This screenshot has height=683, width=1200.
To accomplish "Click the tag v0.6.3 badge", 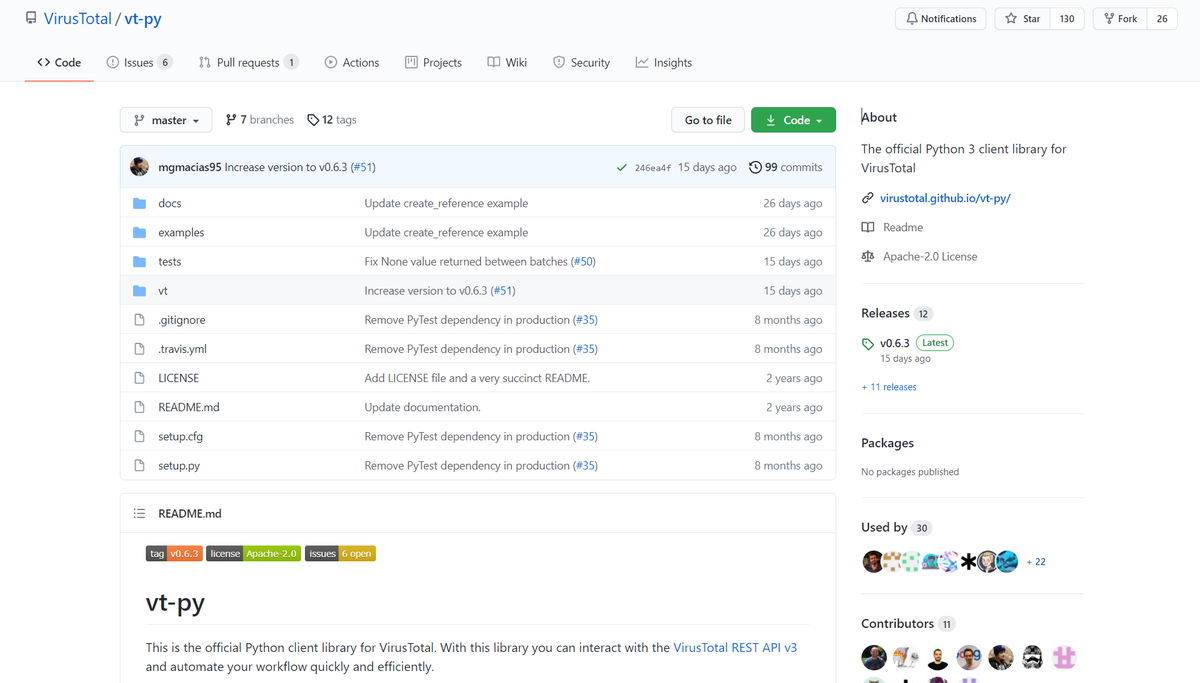I will coord(174,553).
